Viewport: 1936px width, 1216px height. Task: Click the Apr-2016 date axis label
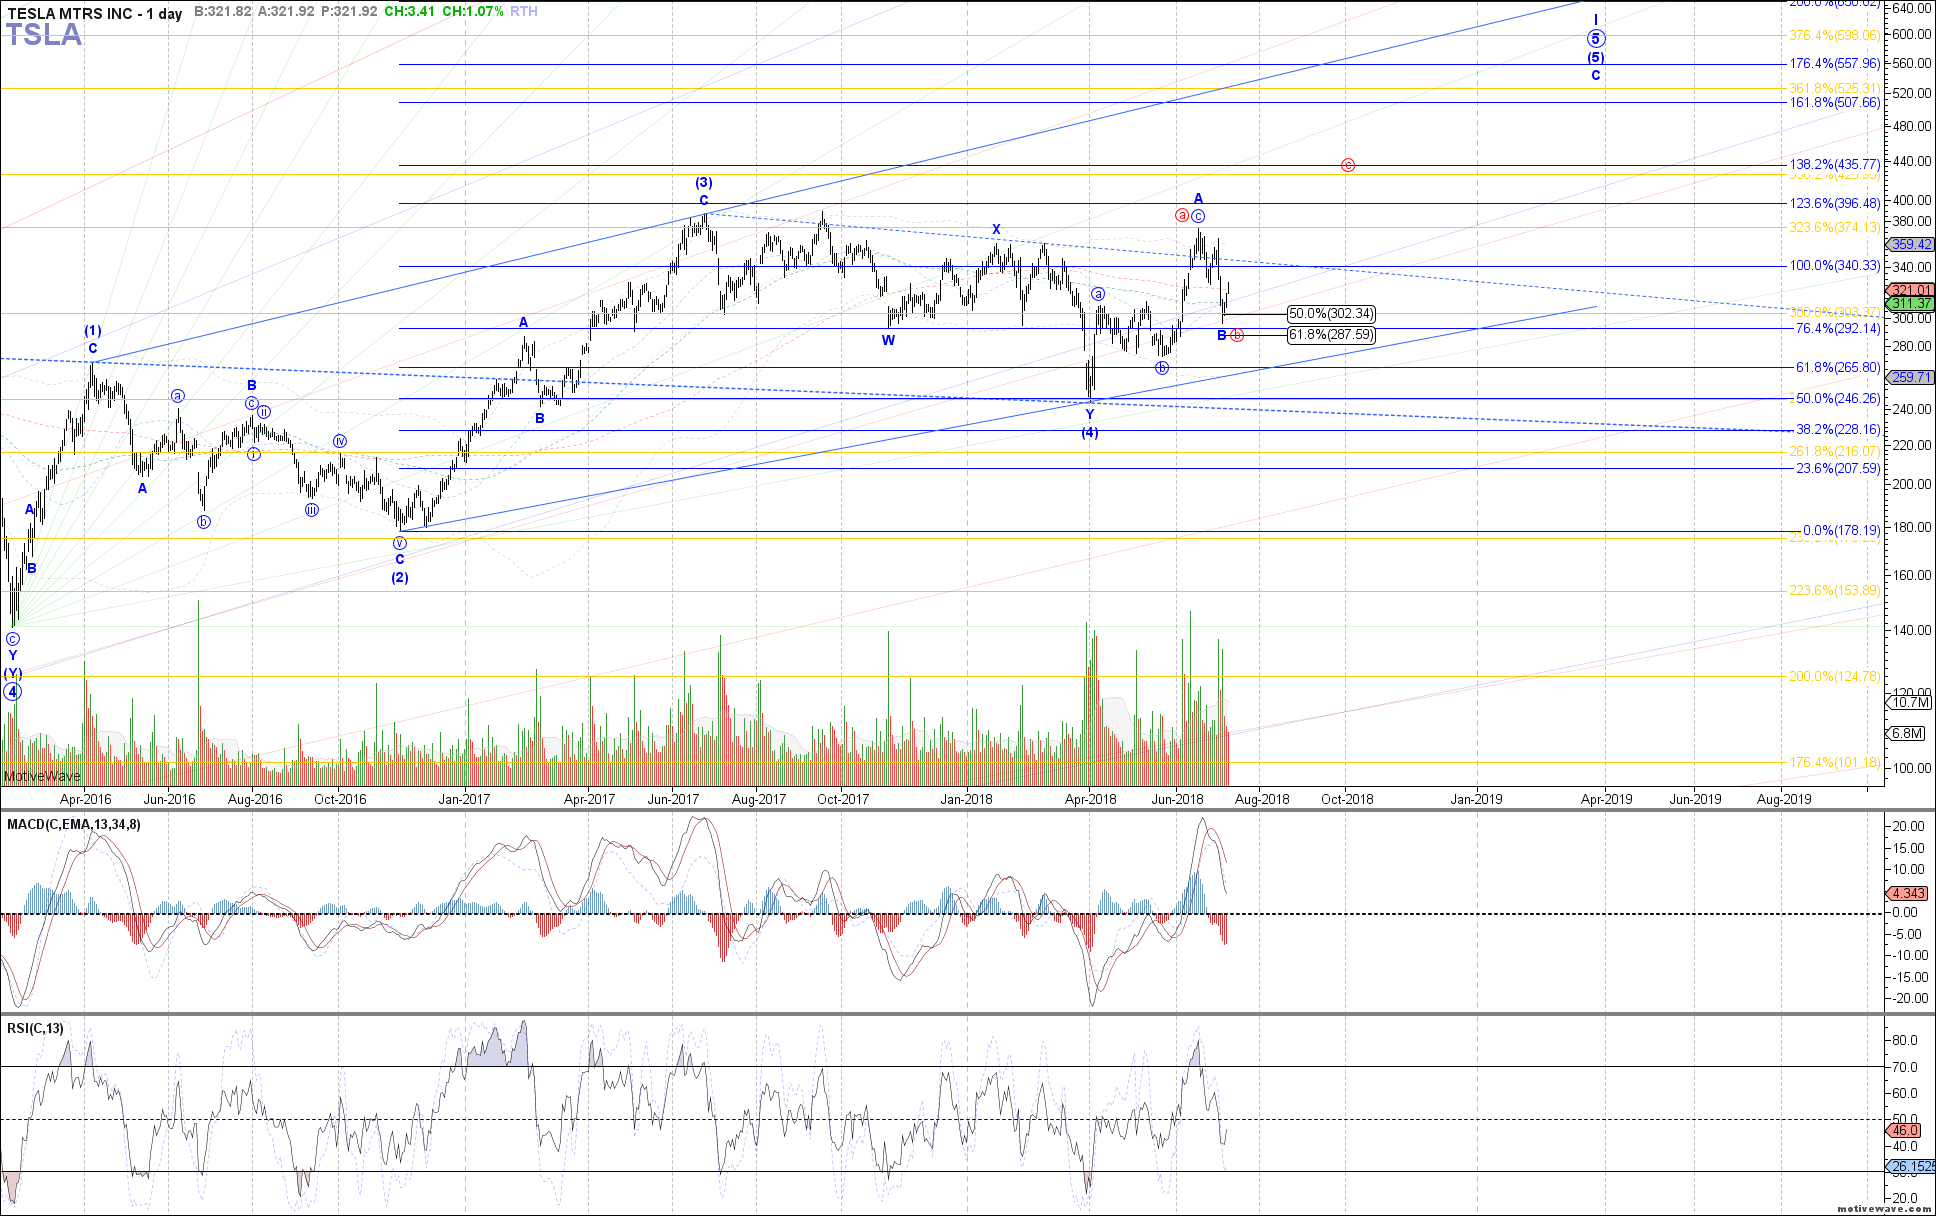coord(85,799)
